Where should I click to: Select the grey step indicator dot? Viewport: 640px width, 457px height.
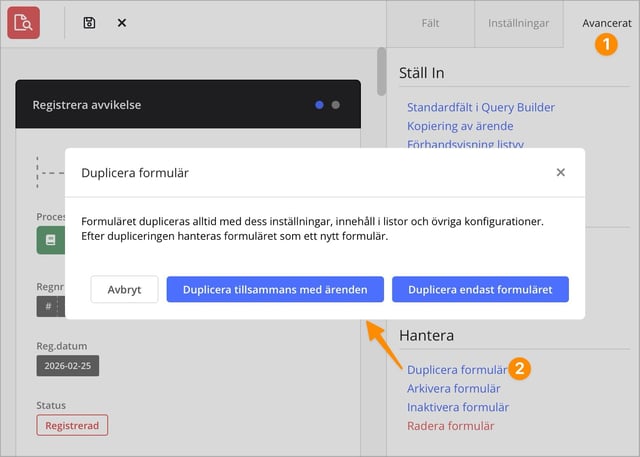tap(336, 105)
